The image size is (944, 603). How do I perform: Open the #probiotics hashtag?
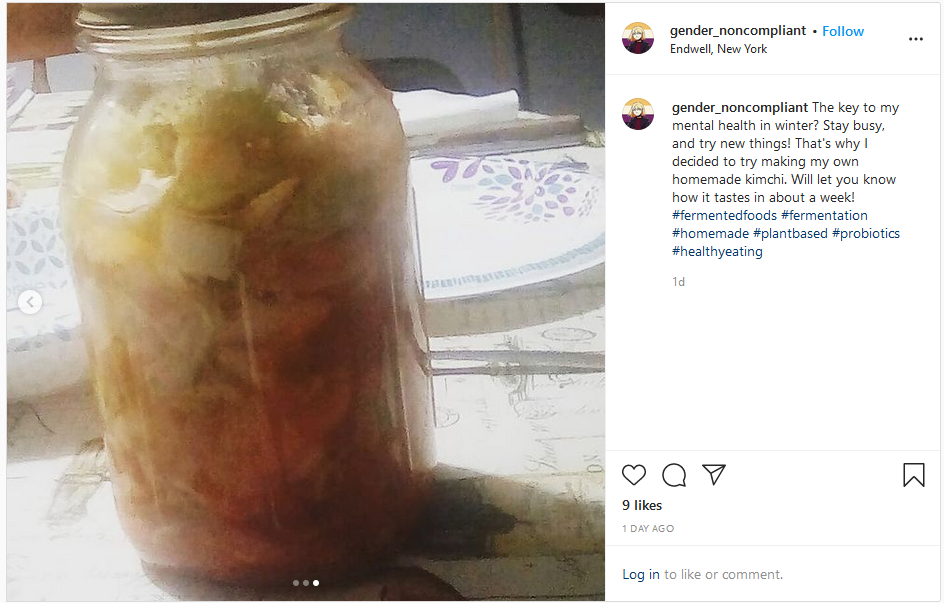click(866, 233)
